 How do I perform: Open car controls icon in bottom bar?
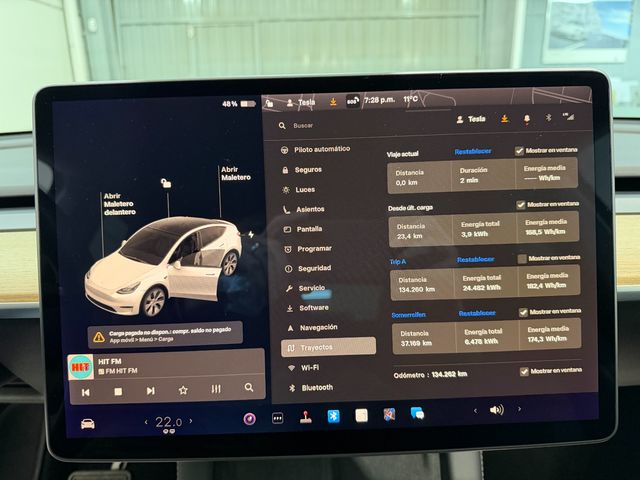click(x=87, y=424)
